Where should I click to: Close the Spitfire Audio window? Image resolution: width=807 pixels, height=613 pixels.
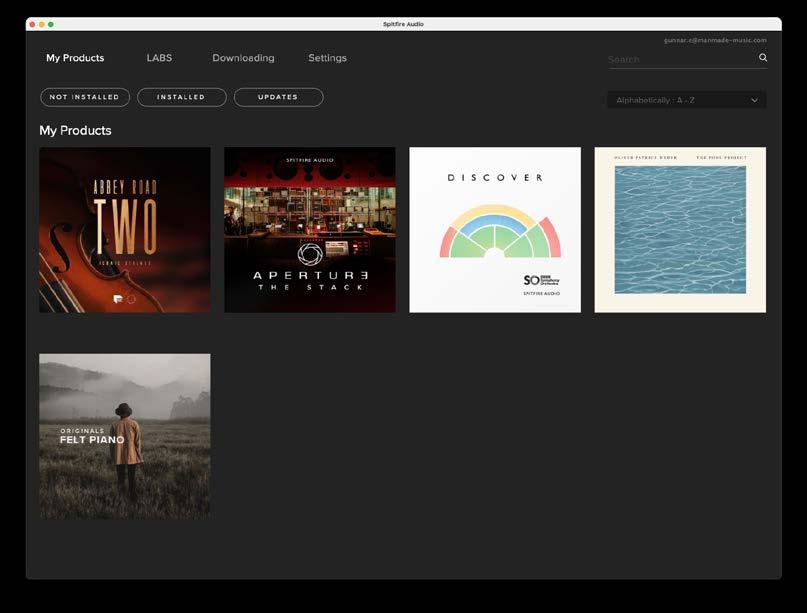coord(32,24)
